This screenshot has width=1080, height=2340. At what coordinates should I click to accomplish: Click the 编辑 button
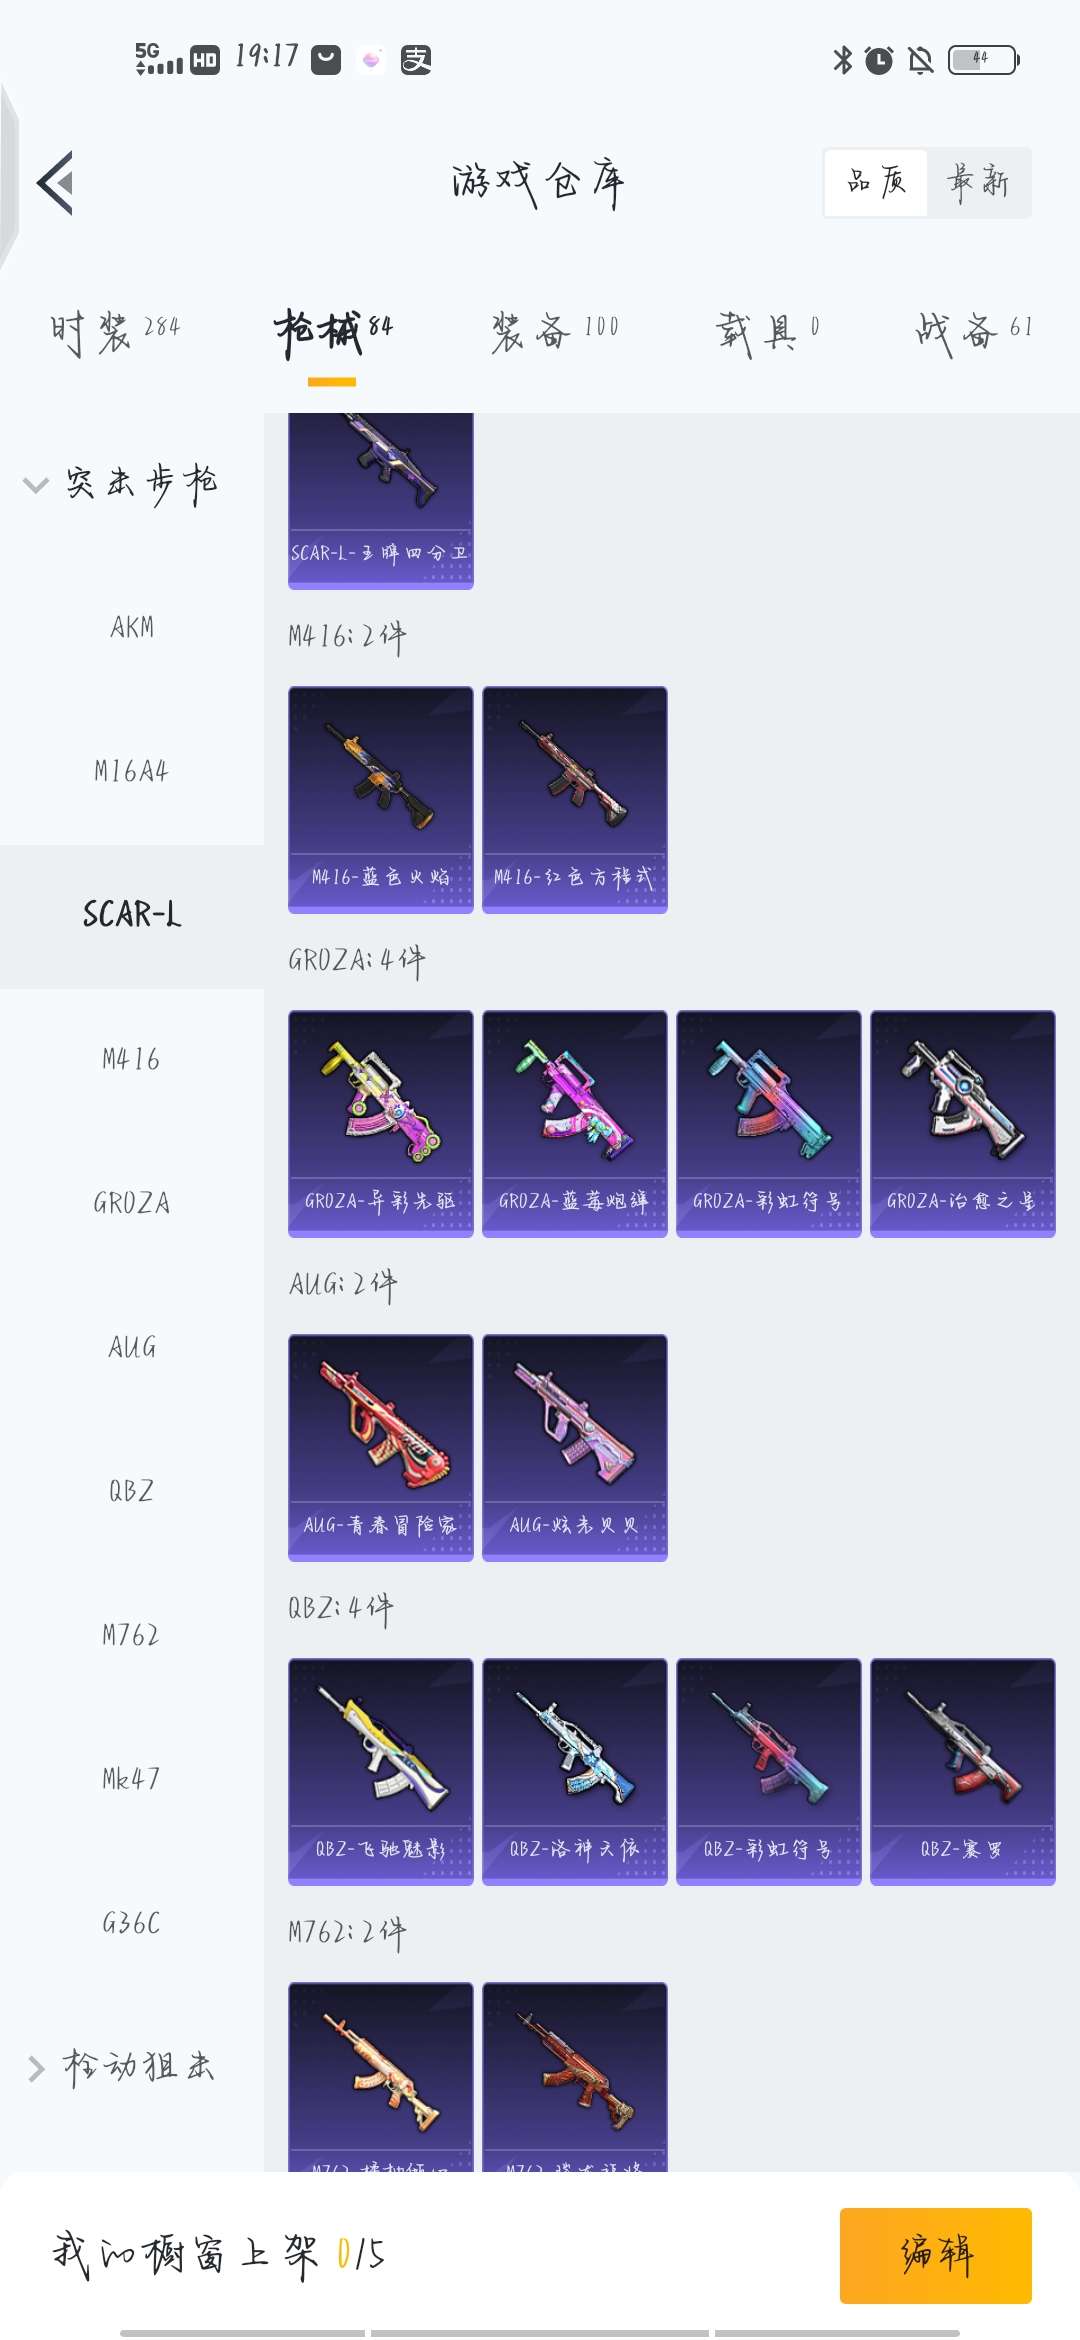coord(936,2255)
